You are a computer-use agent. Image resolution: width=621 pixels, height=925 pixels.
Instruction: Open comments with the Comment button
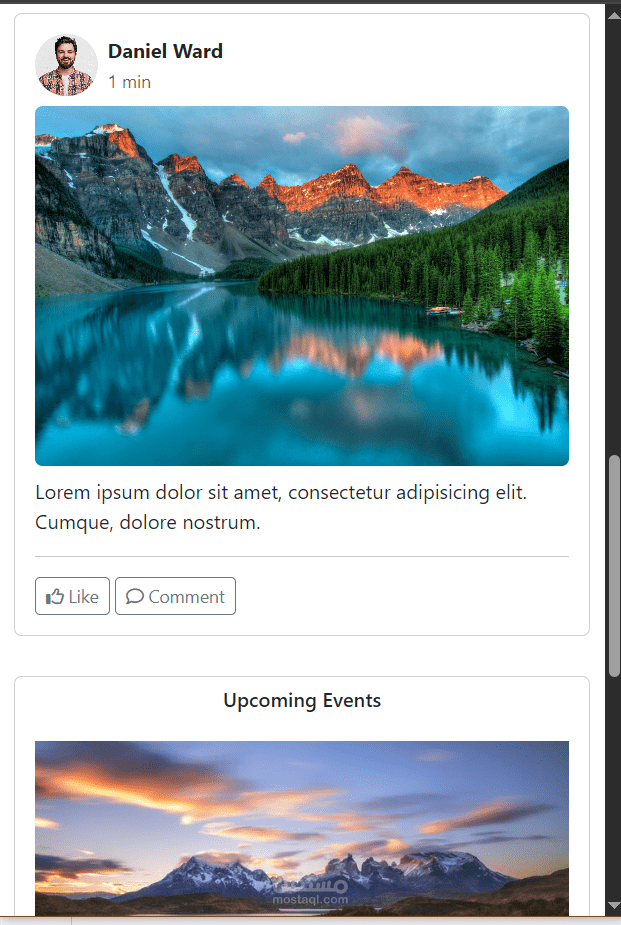point(175,596)
